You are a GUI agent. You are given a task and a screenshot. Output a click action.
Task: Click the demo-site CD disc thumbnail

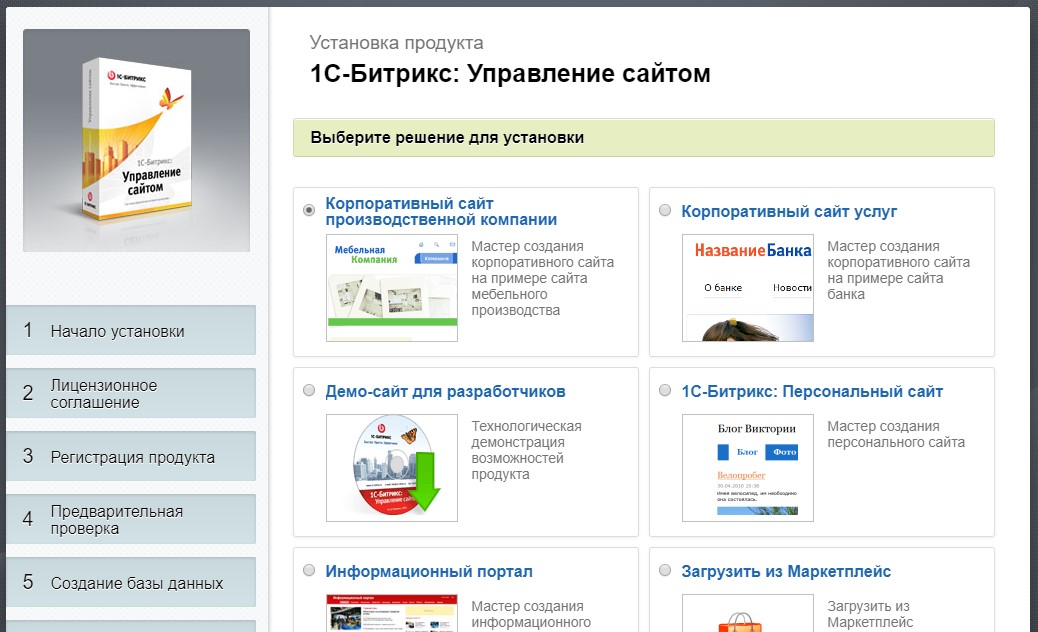(x=392, y=468)
